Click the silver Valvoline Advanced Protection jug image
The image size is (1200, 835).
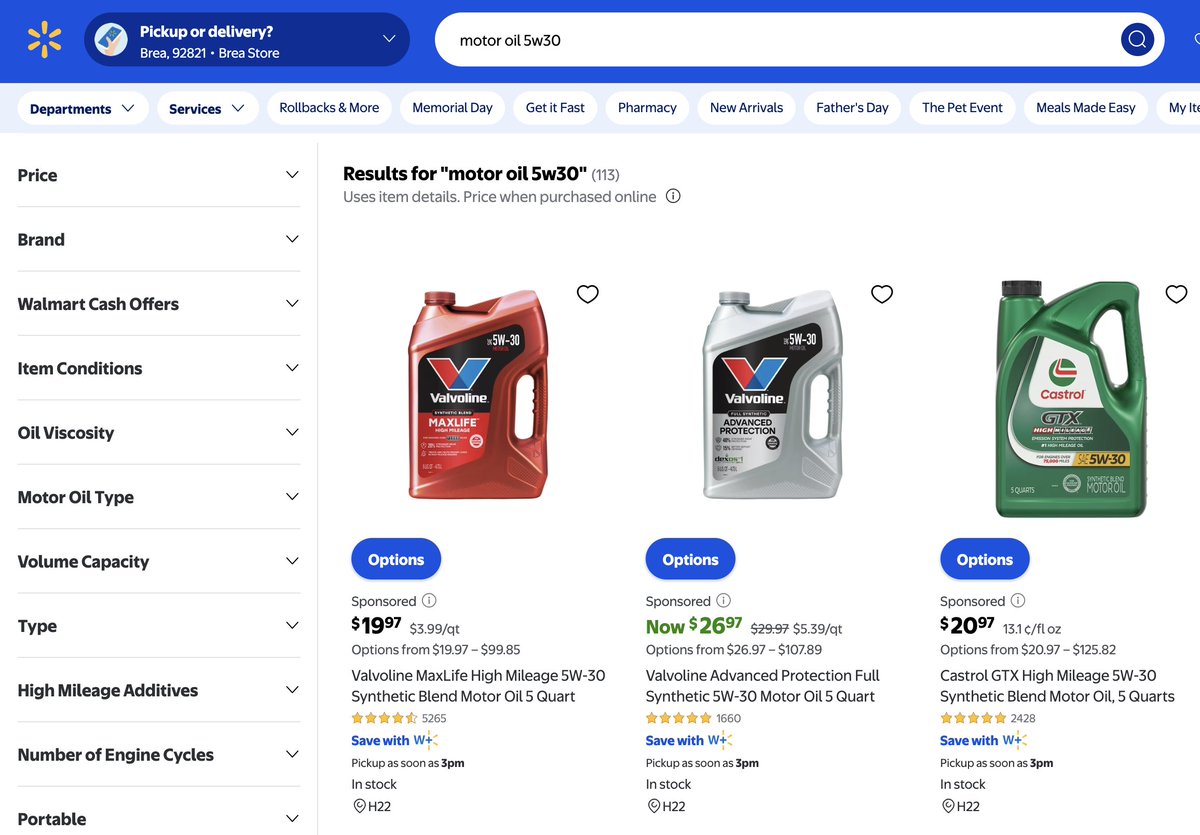pyautogui.click(x=771, y=393)
